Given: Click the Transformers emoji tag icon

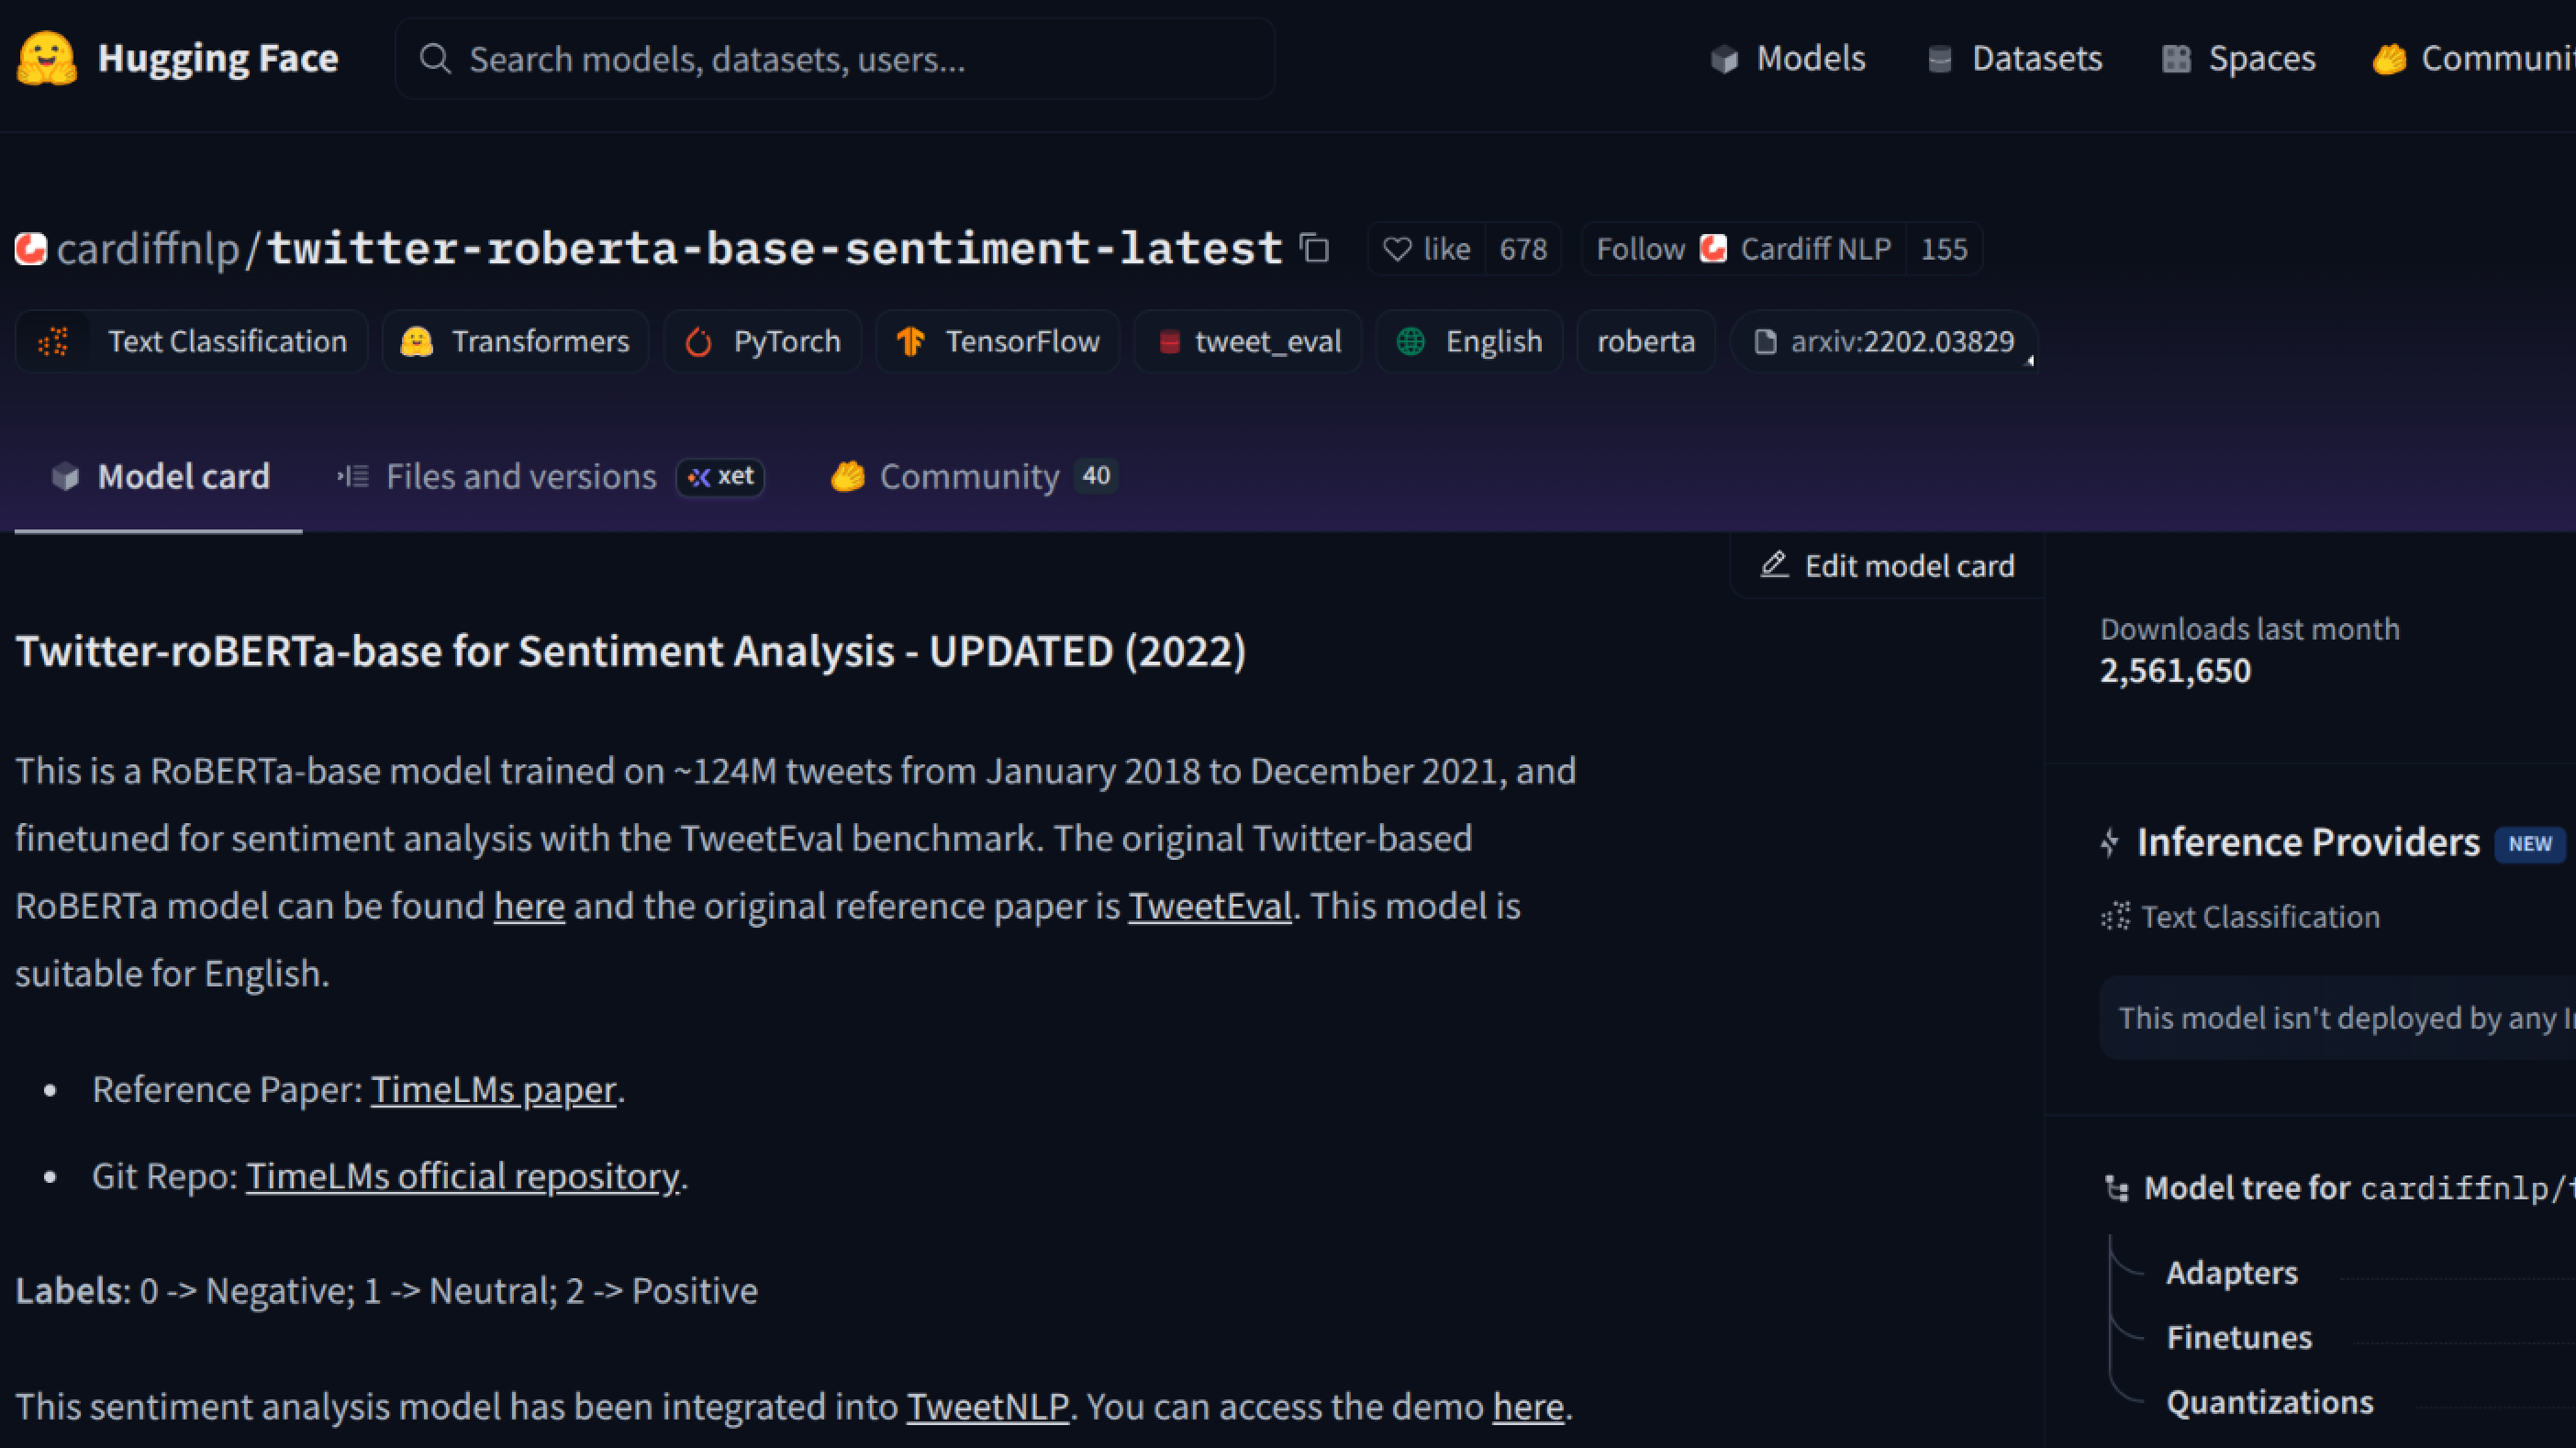Looking at the screenshot, I should [x=416, y=342].
